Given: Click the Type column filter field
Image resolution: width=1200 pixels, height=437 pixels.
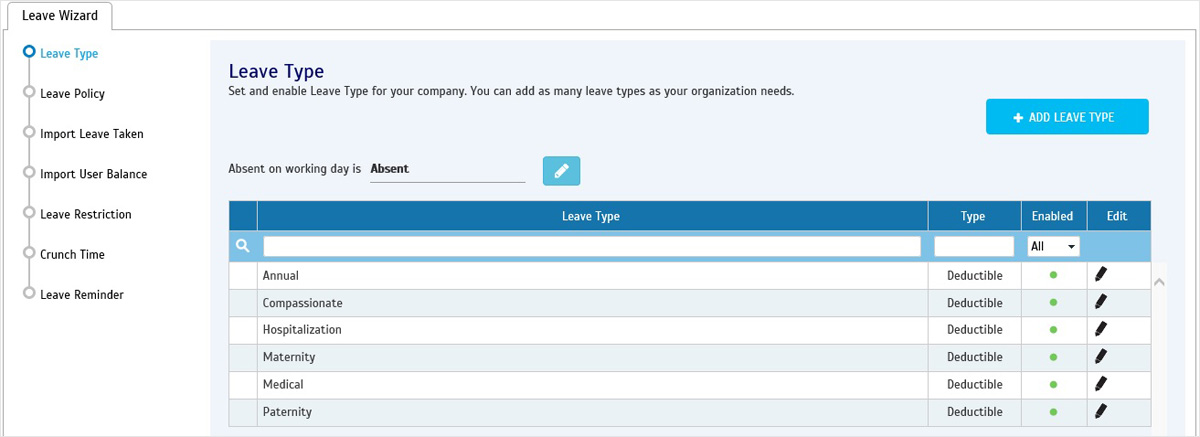Looking at the screenshot, I should 974,246.
